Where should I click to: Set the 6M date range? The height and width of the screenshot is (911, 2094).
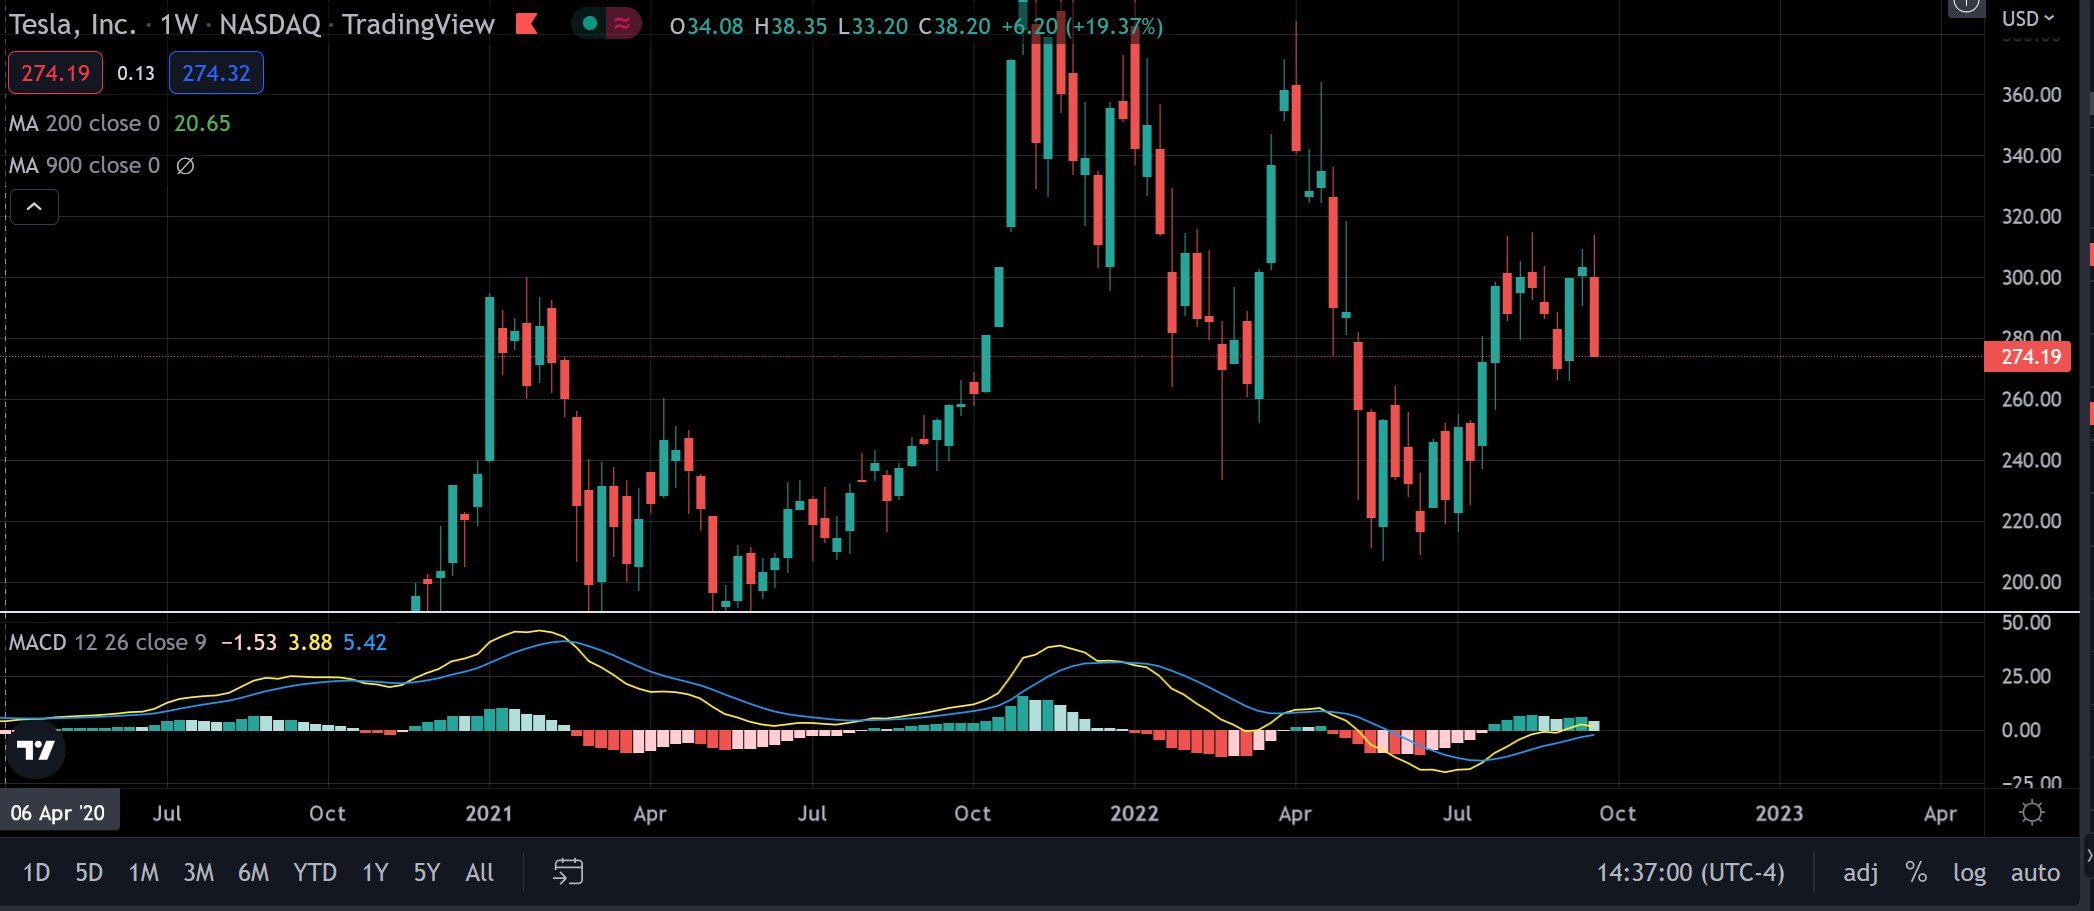click(x=253, y=872)
